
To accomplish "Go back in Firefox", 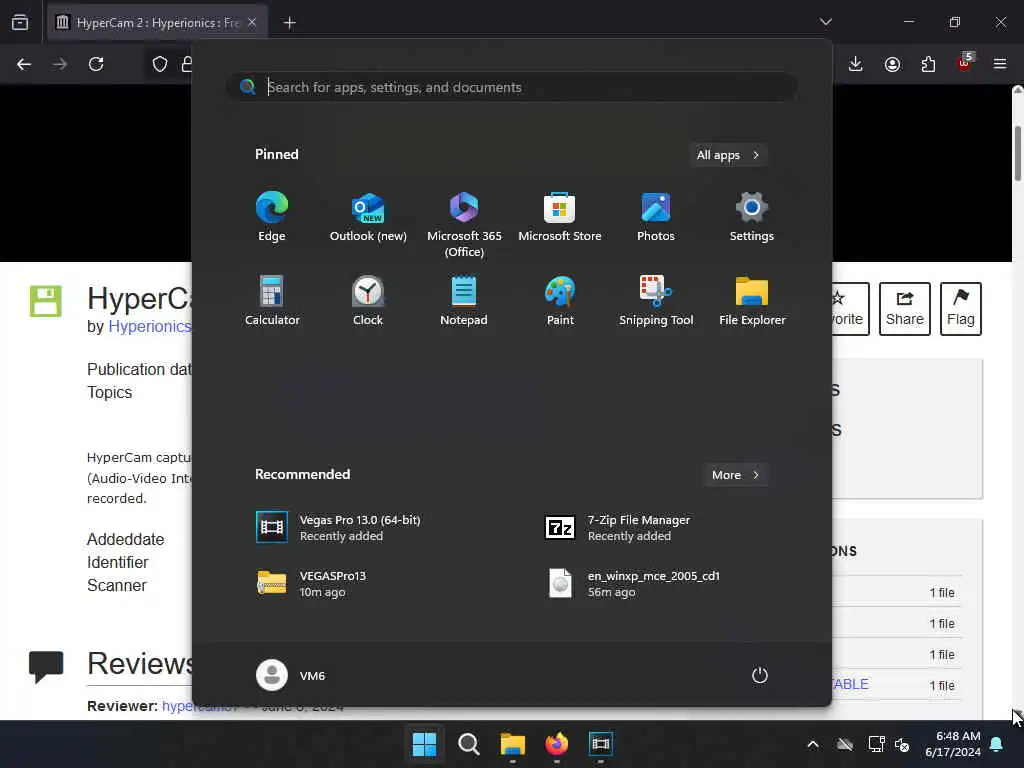I will point(24,64).
